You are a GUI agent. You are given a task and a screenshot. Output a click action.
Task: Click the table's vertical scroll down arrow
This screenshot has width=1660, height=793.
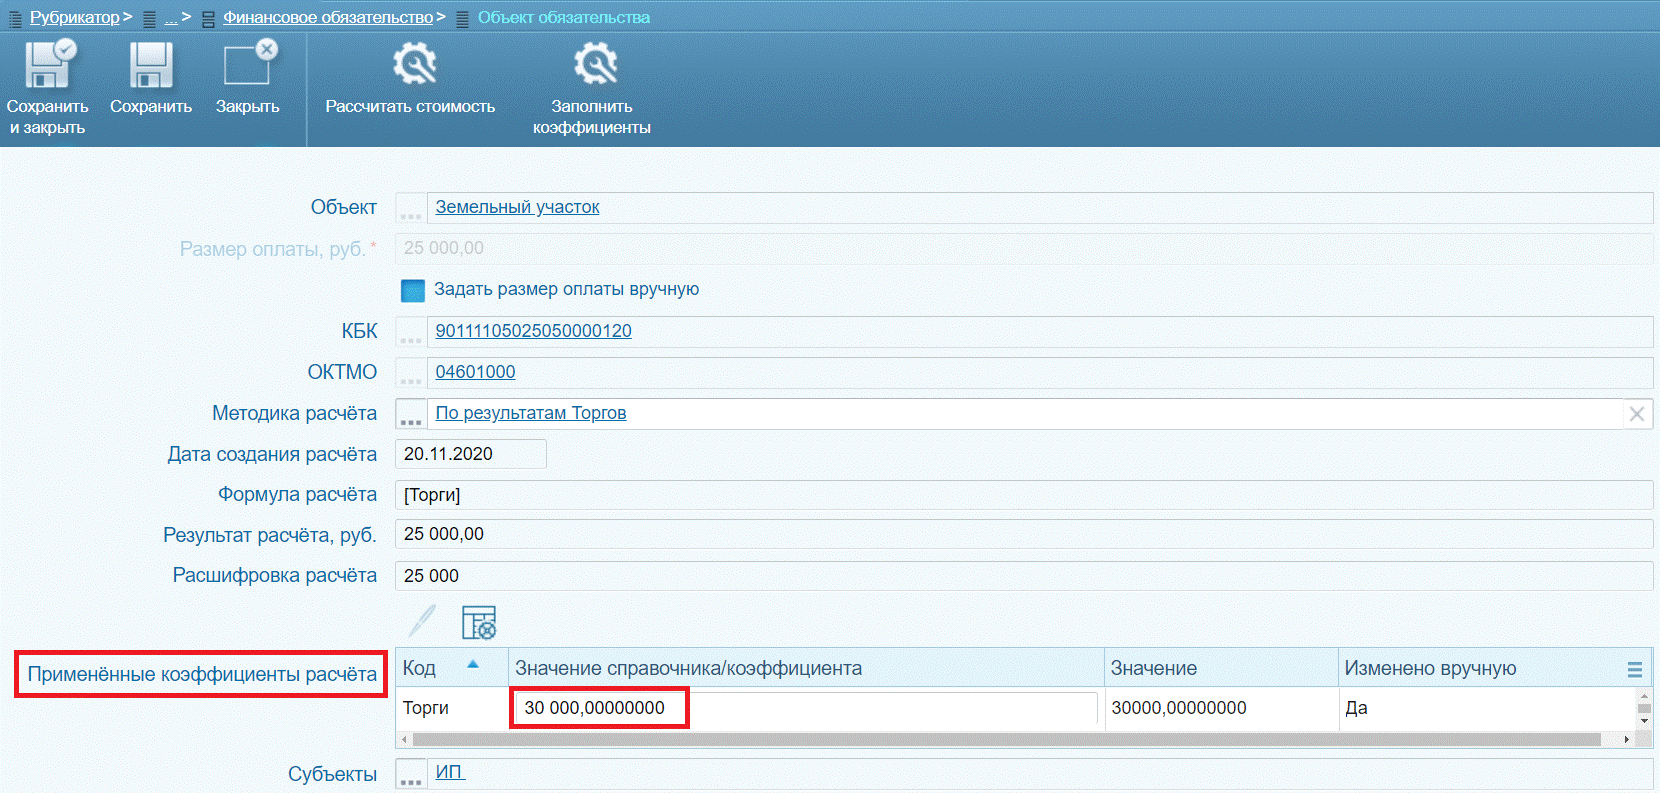click(x=1644, y=721)
